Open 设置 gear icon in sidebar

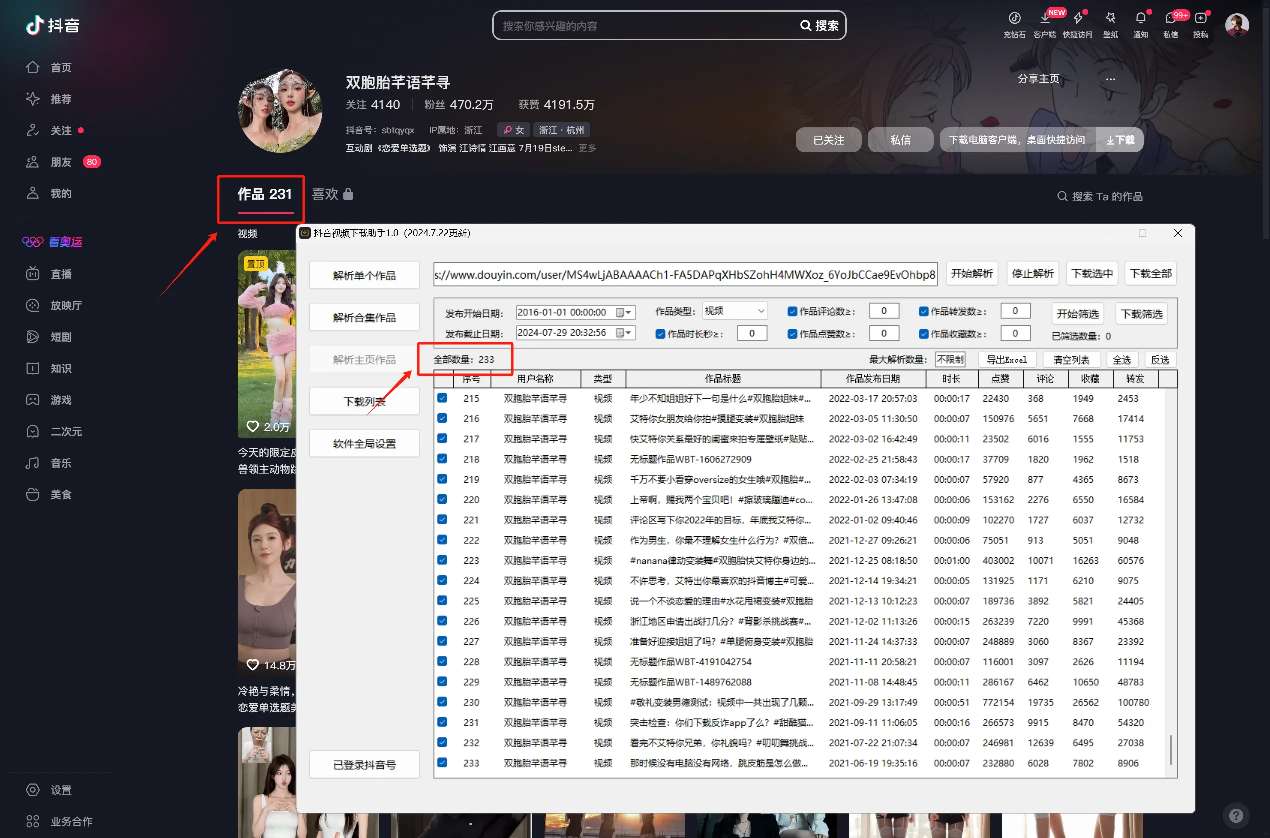tap(33, 790)
